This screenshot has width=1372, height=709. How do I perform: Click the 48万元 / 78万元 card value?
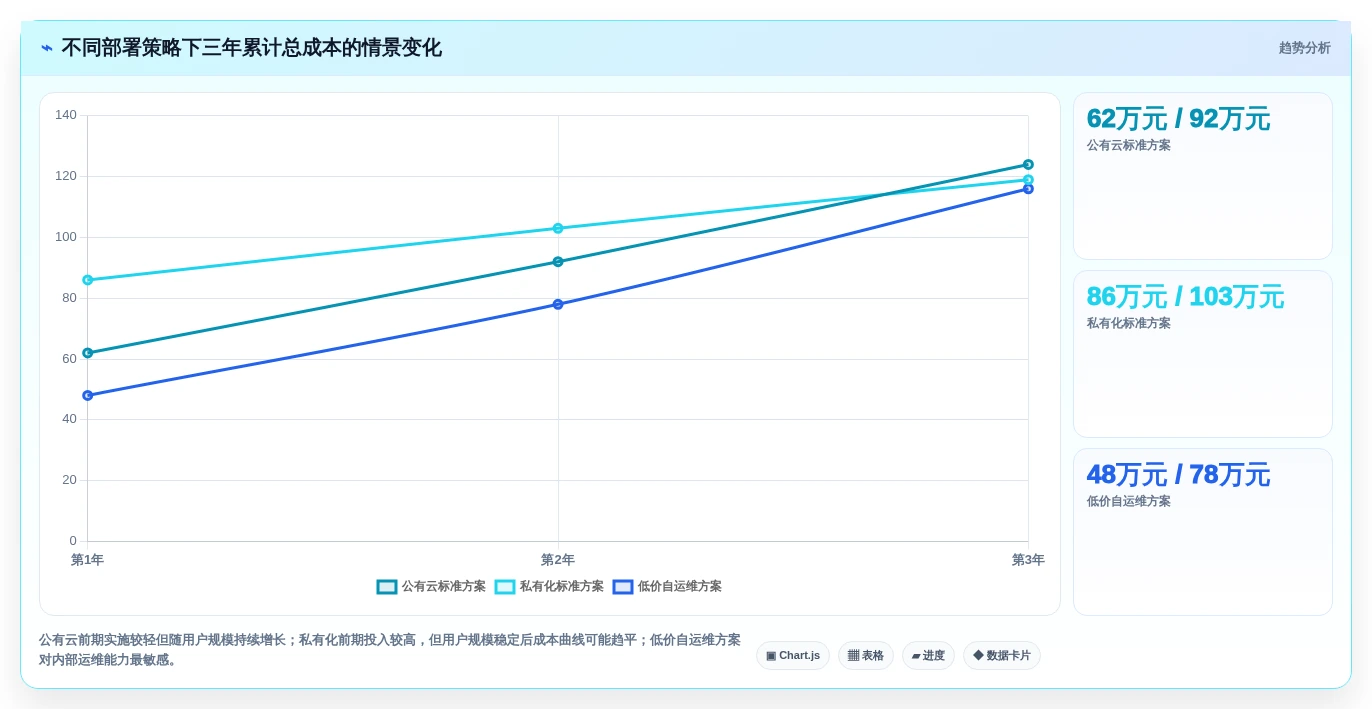click(1178, 475)
